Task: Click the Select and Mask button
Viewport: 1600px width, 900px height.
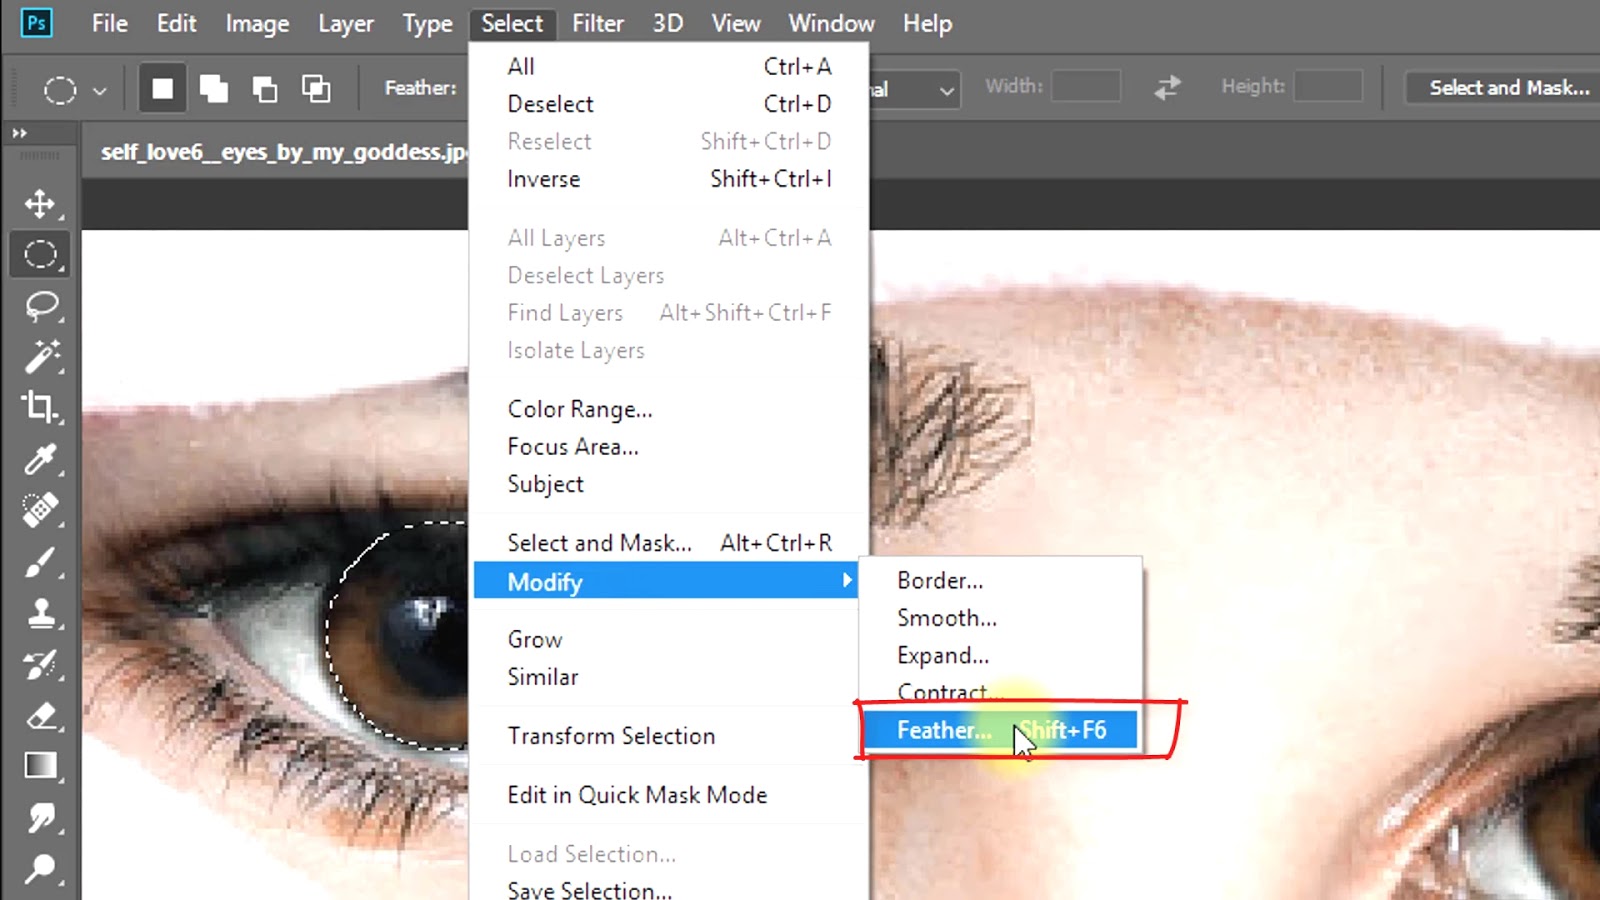Action: click(1508, 88)
